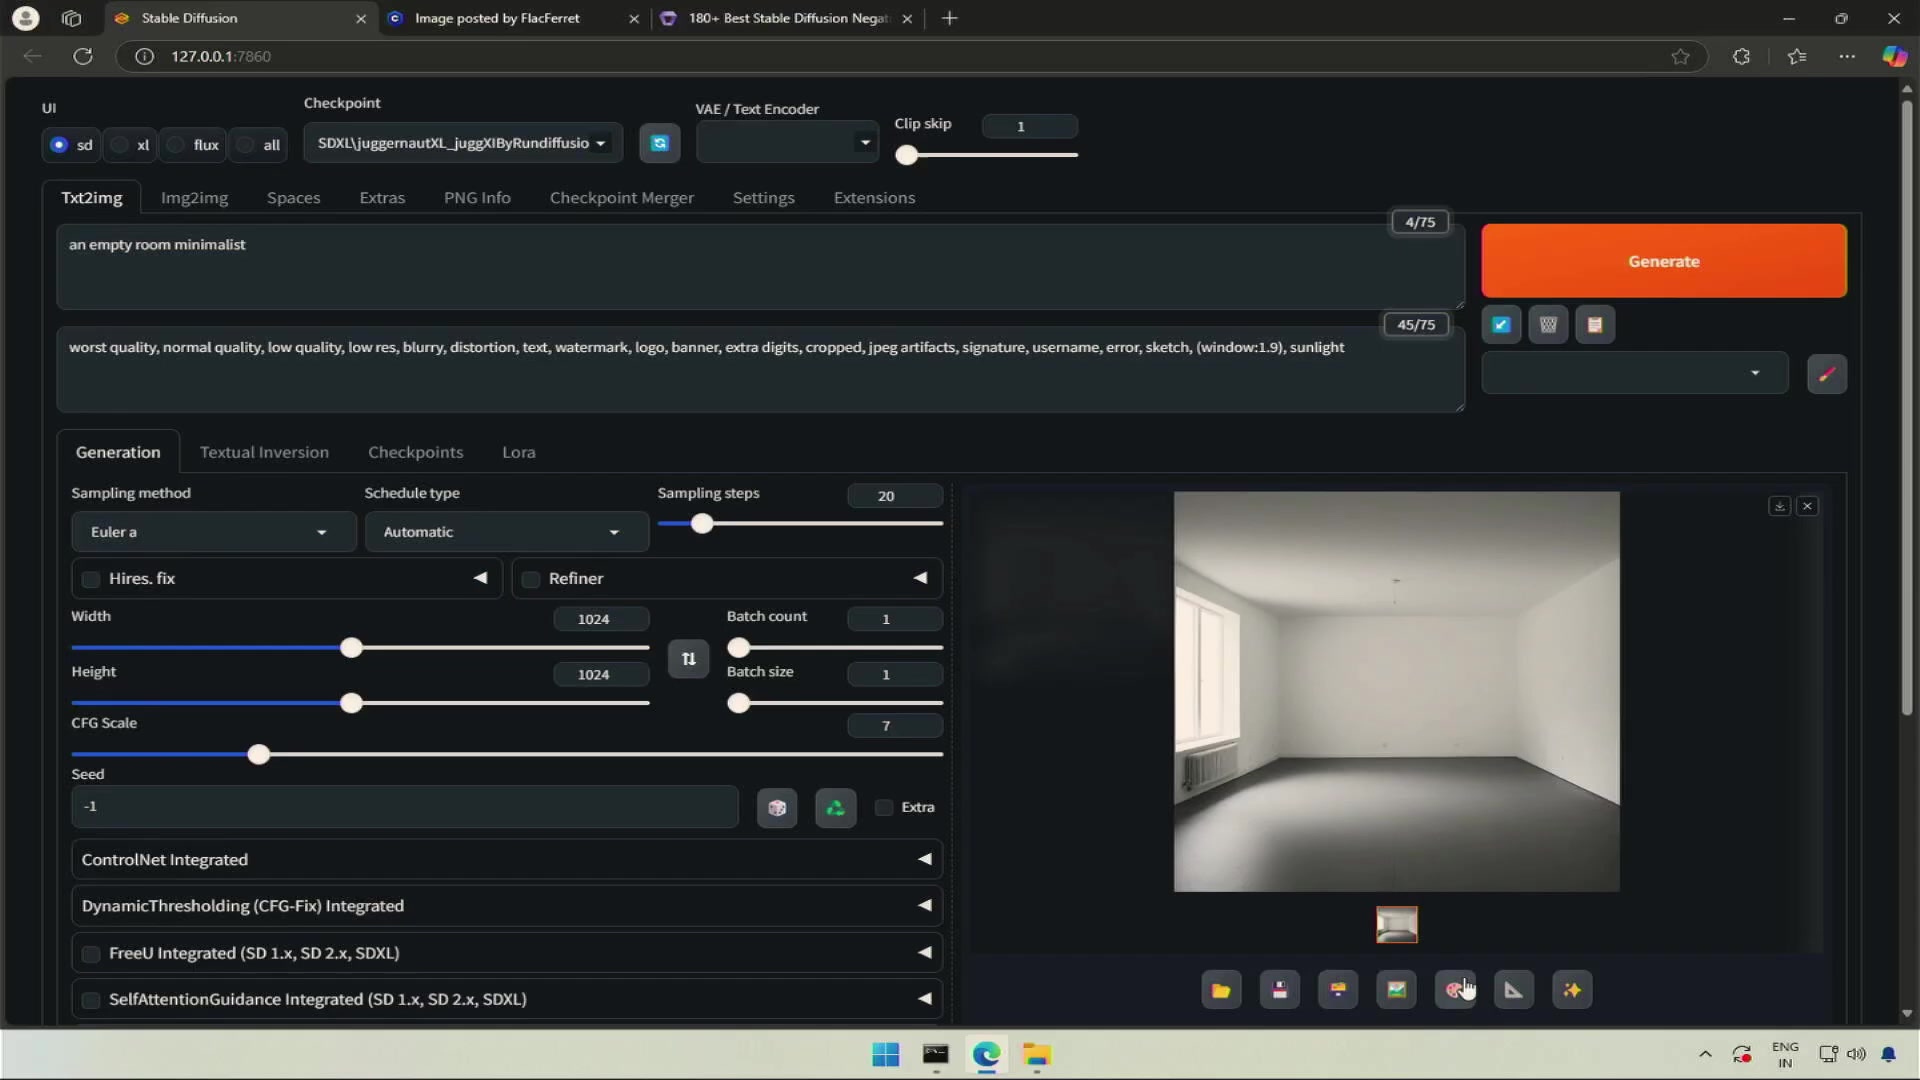Open the Lora tab
The height and width of the screenshot is (1080, 1920).
518,452
